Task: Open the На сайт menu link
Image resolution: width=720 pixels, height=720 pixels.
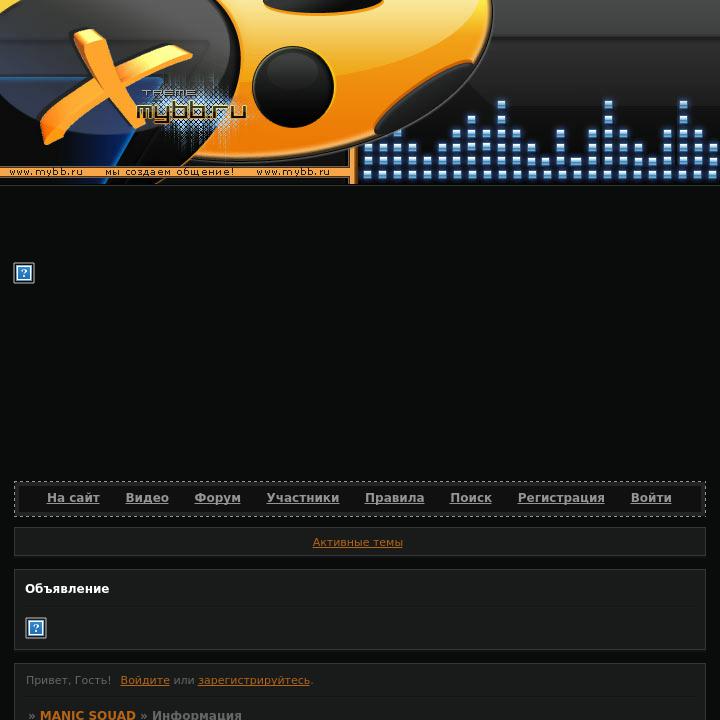Action: coord(73,498)
